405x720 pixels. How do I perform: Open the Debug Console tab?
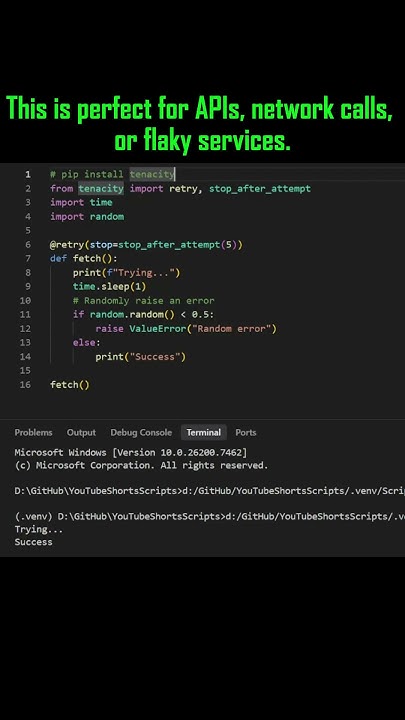141,433
